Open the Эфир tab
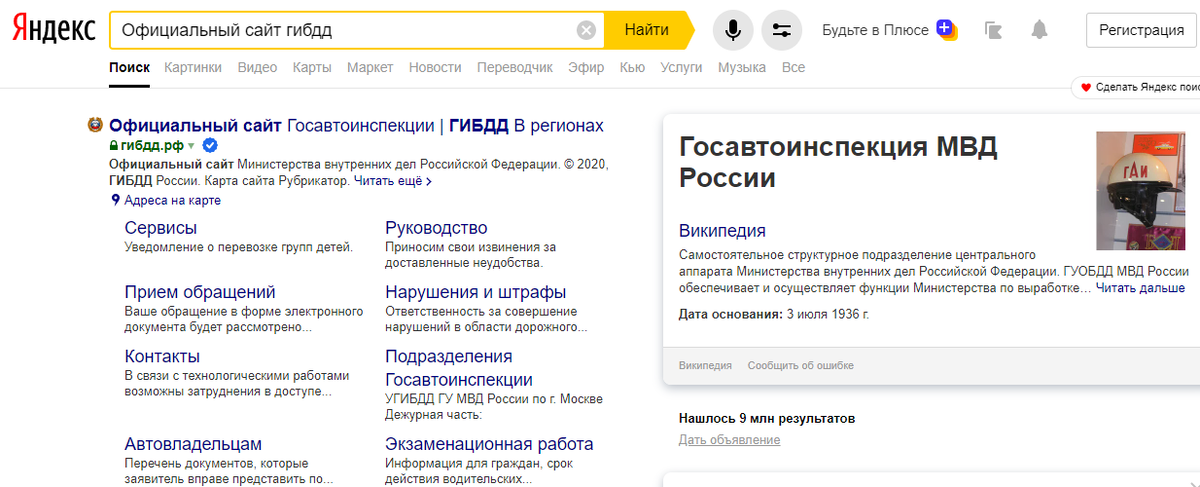 (586, 67)
